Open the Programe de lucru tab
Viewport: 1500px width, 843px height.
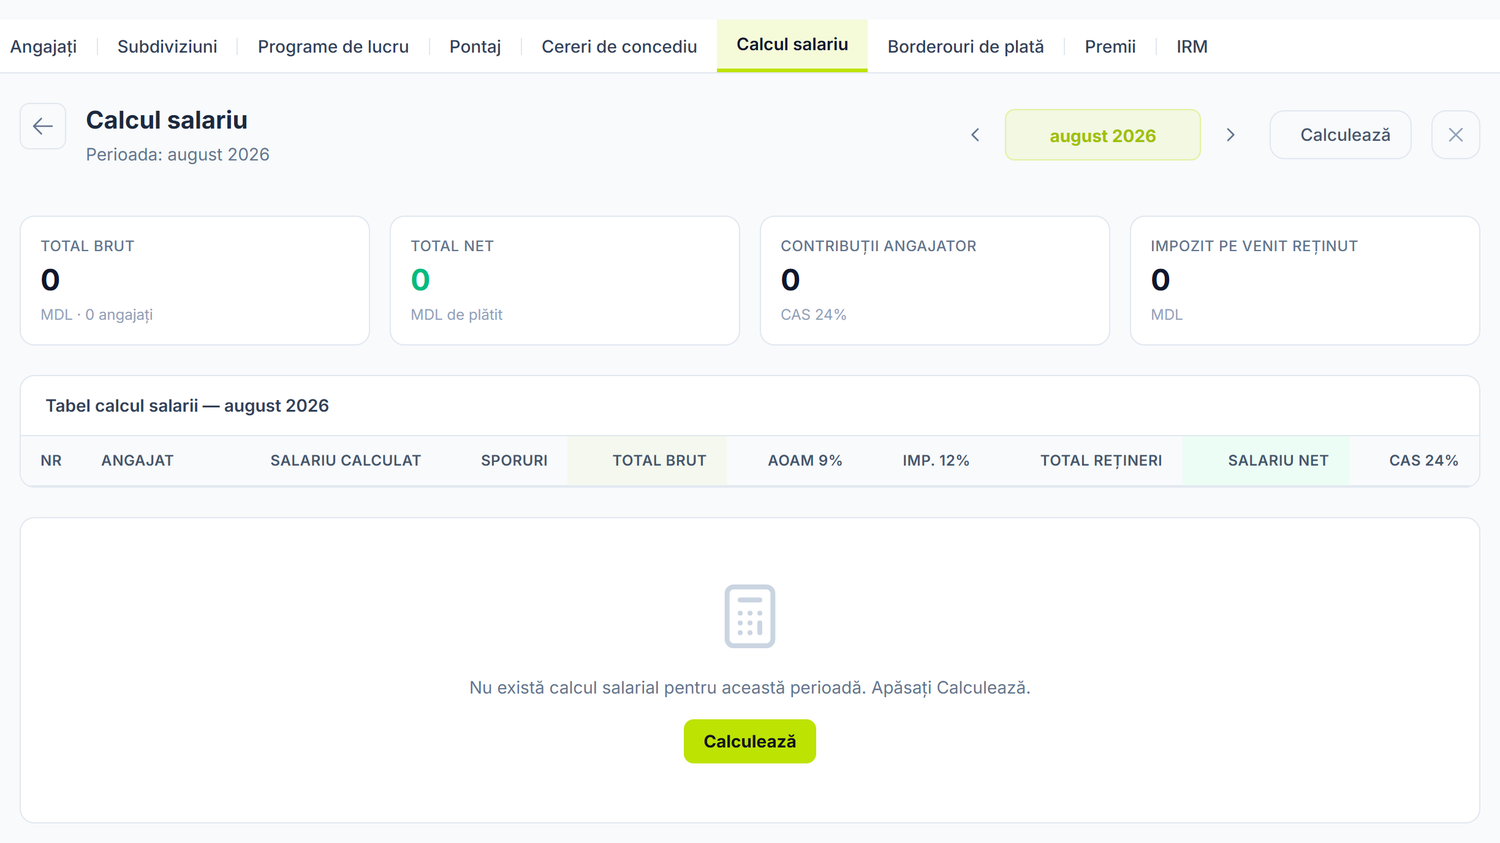tap(333, 47)
